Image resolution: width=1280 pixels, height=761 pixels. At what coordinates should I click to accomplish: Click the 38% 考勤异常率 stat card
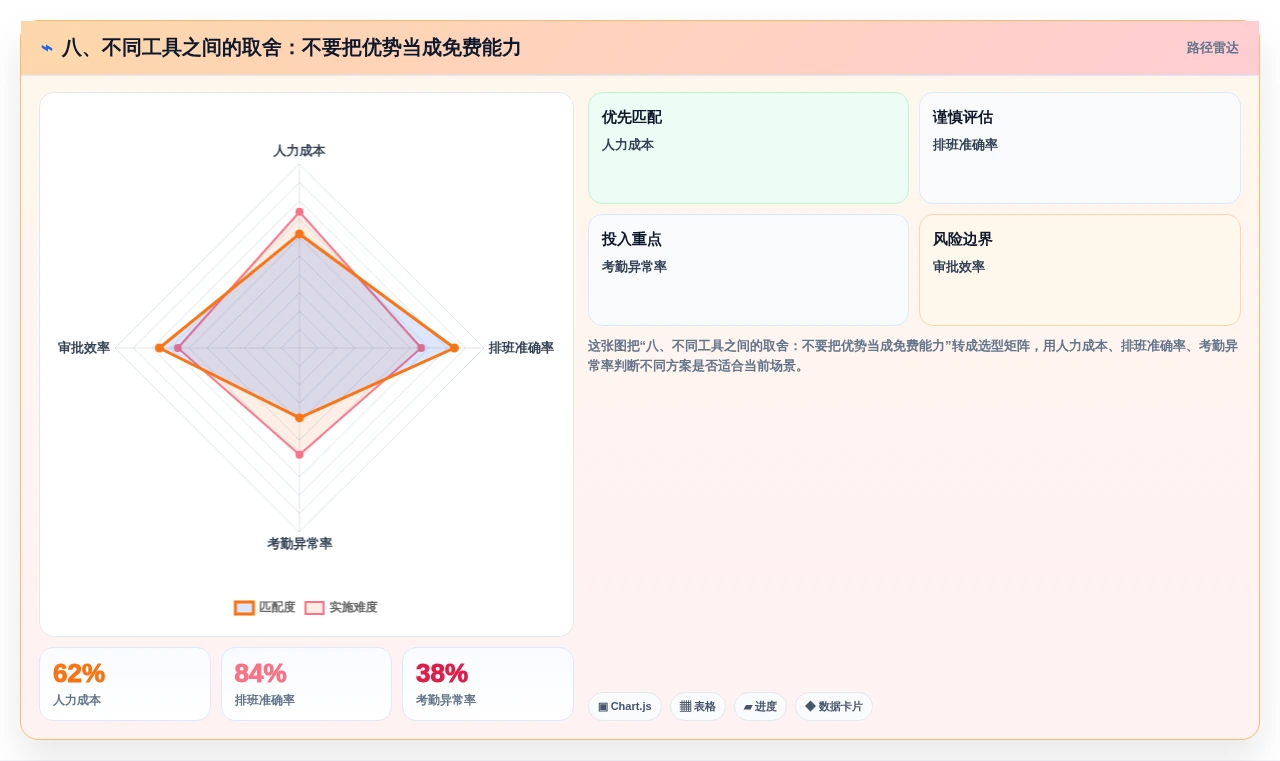tap(488, 684)
